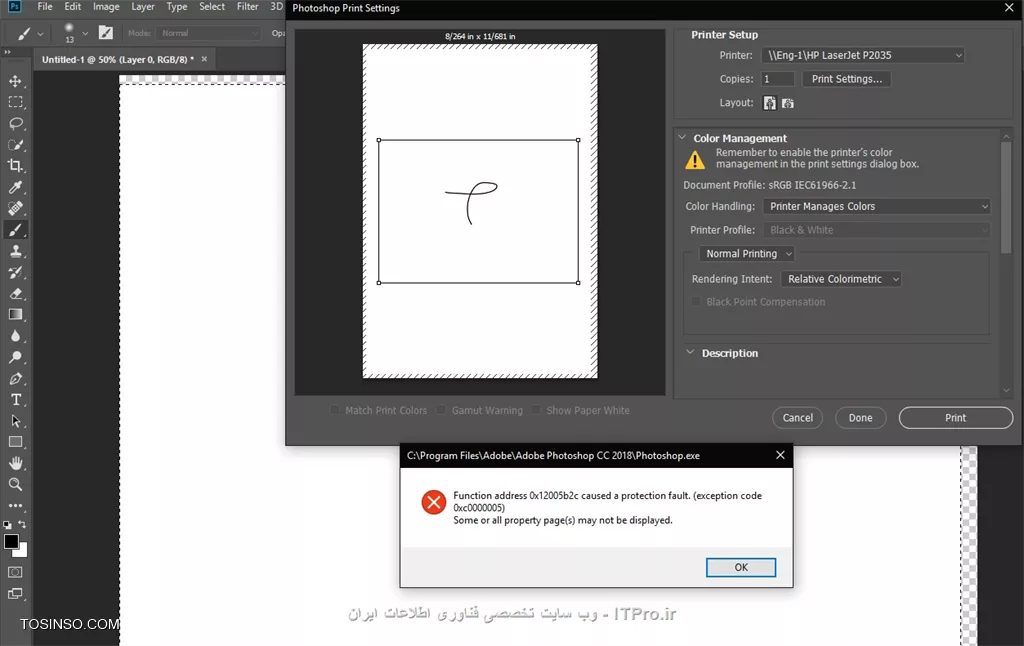Select the Crop tool

pyautogui.click(x=15, y=166)
